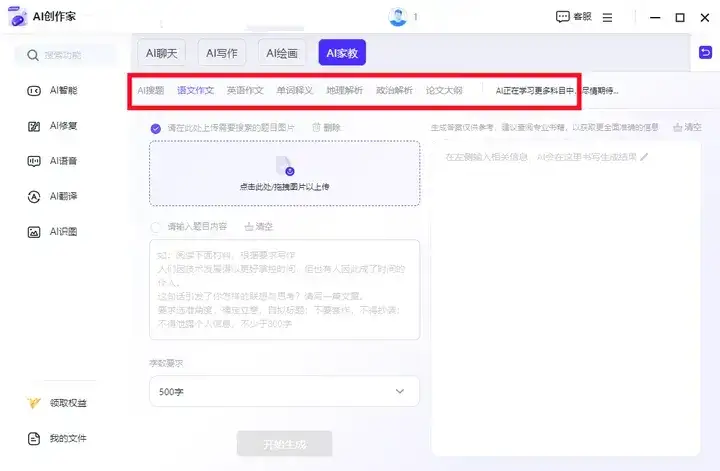Open the hamburger menu in title bar

click(x=607, y=17)
